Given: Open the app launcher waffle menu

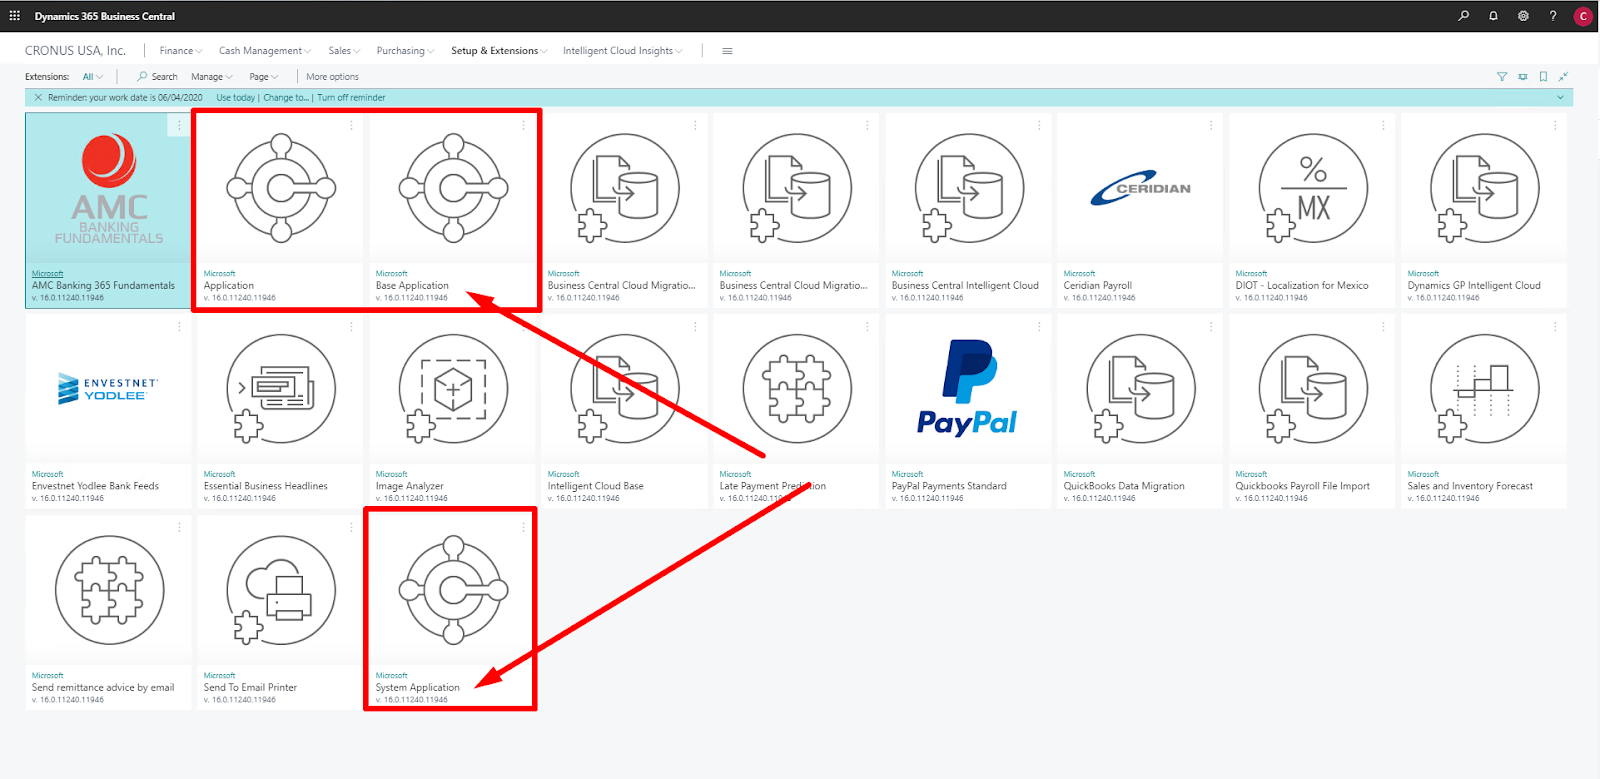Looking at the screenshot, I should pyautogui.click(x=14, y=16).
